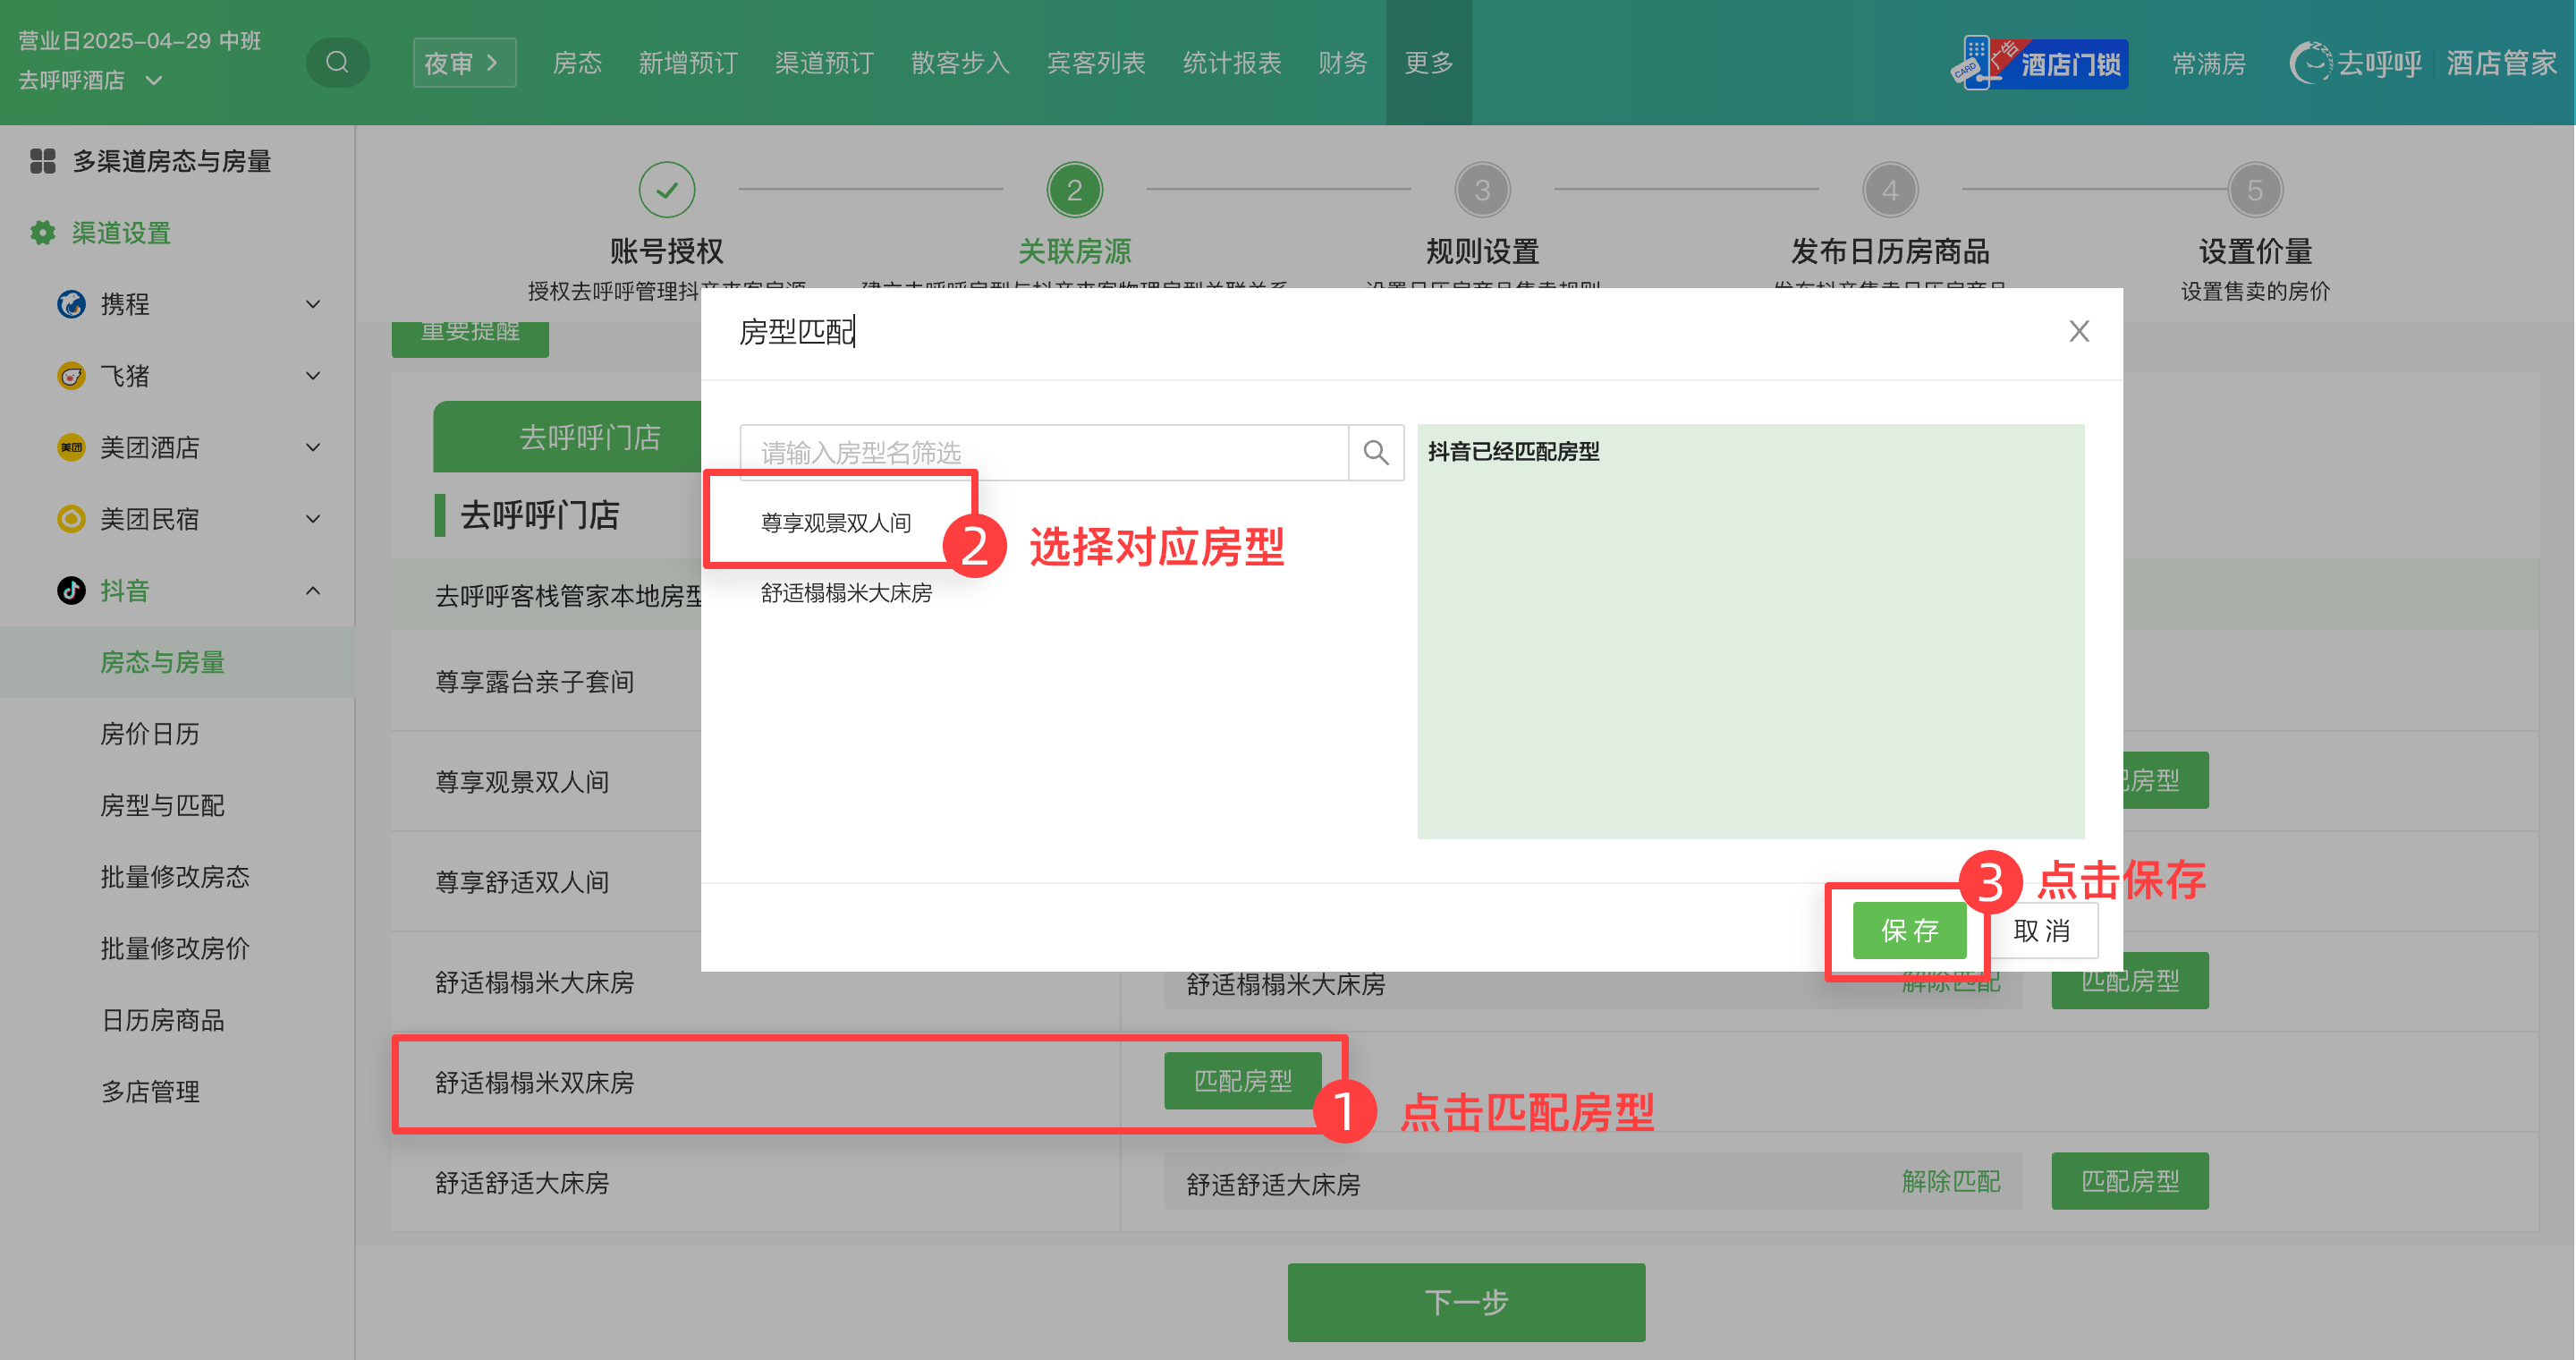Viewport: 2576px width, 1360px height.
Task: Expand the 美团酒店 channel menu
Action: point(313,447)
